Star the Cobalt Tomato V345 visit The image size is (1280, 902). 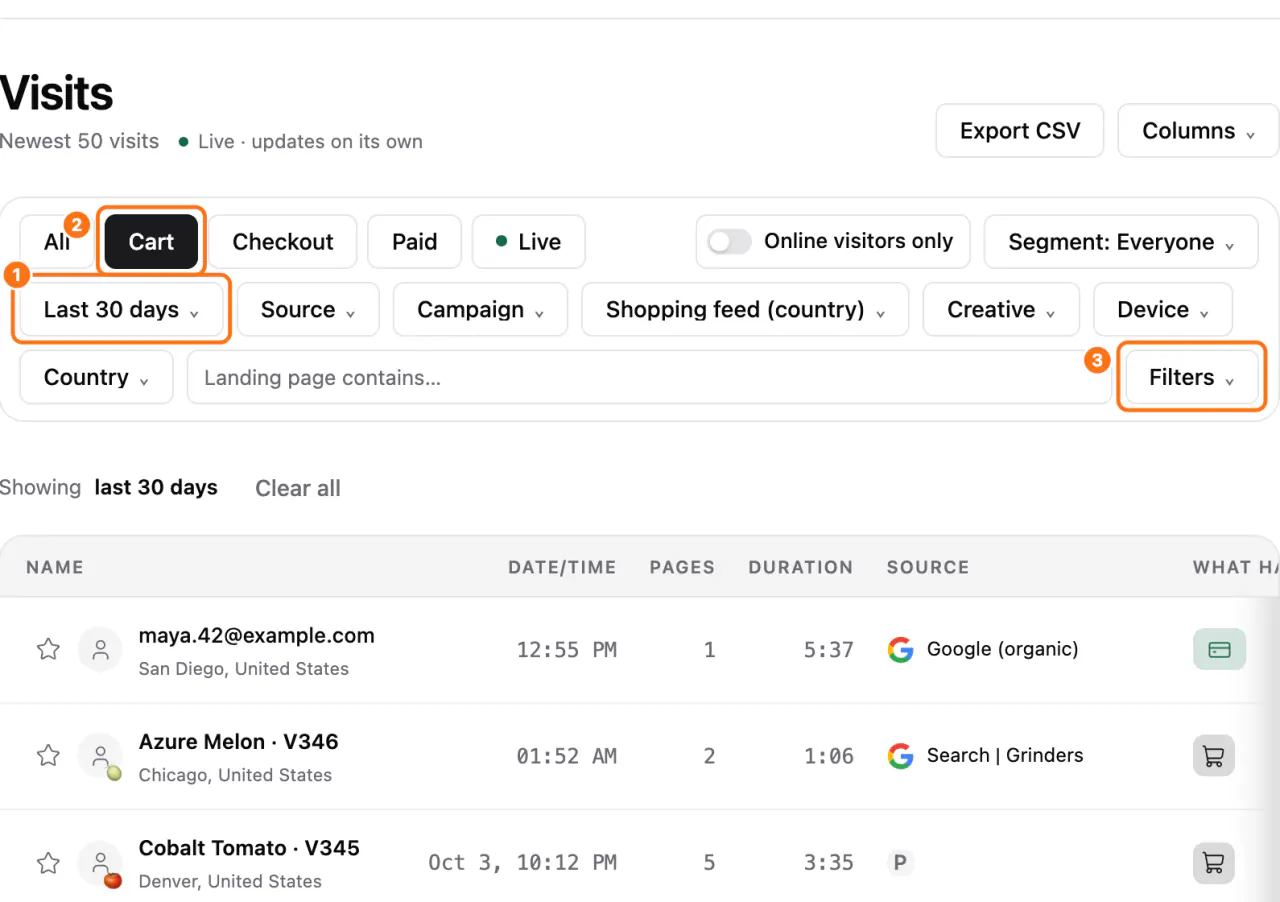(48, 862)
